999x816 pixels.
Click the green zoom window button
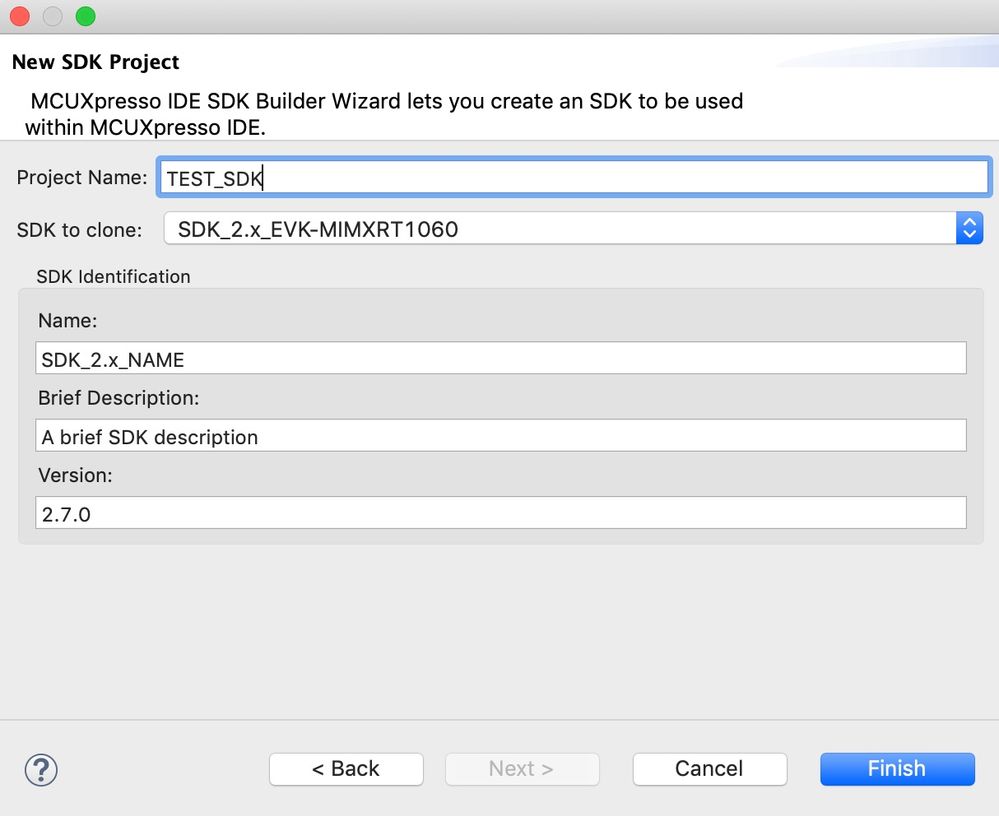(x=86, y=16)
